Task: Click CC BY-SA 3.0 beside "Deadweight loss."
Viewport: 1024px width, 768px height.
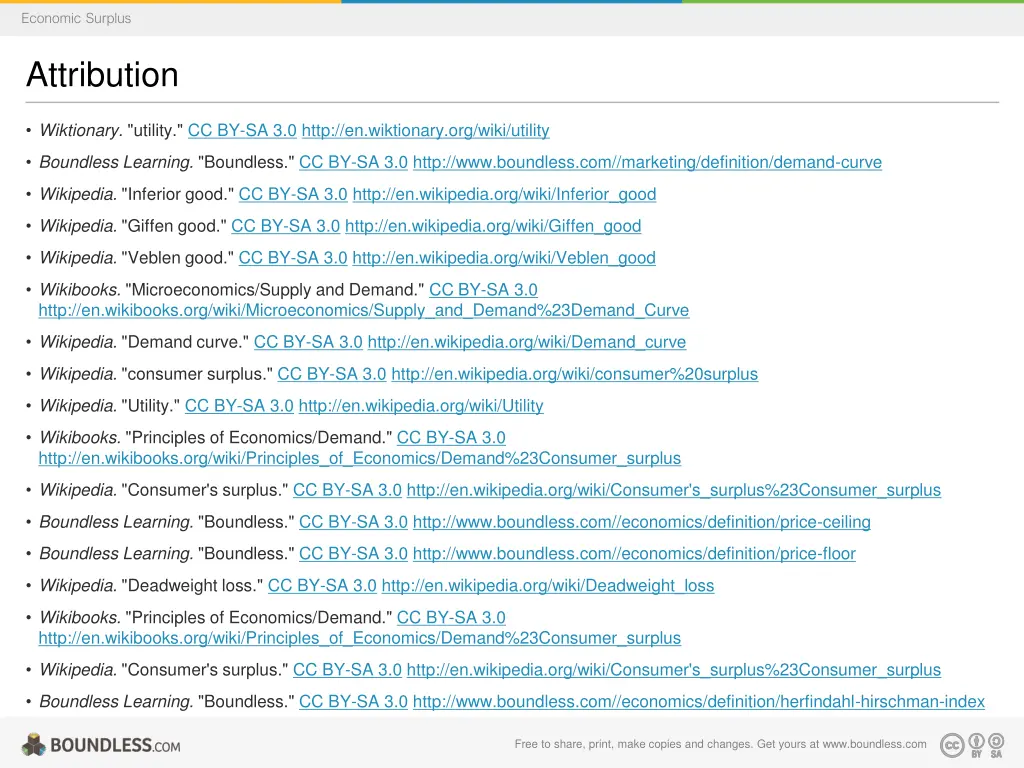Action: click(x=322, y=586)
